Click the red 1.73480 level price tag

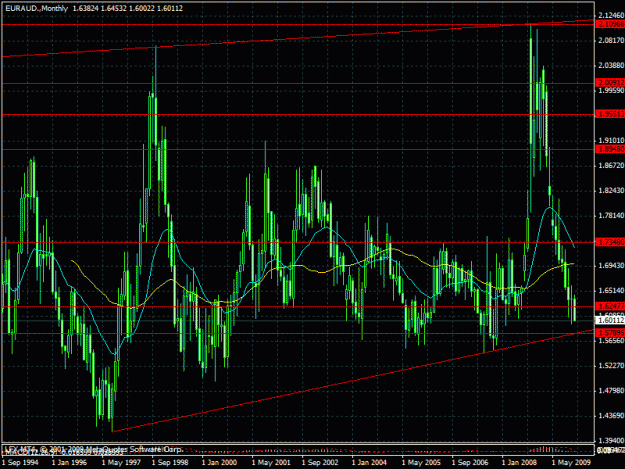[x=610, y=242]
